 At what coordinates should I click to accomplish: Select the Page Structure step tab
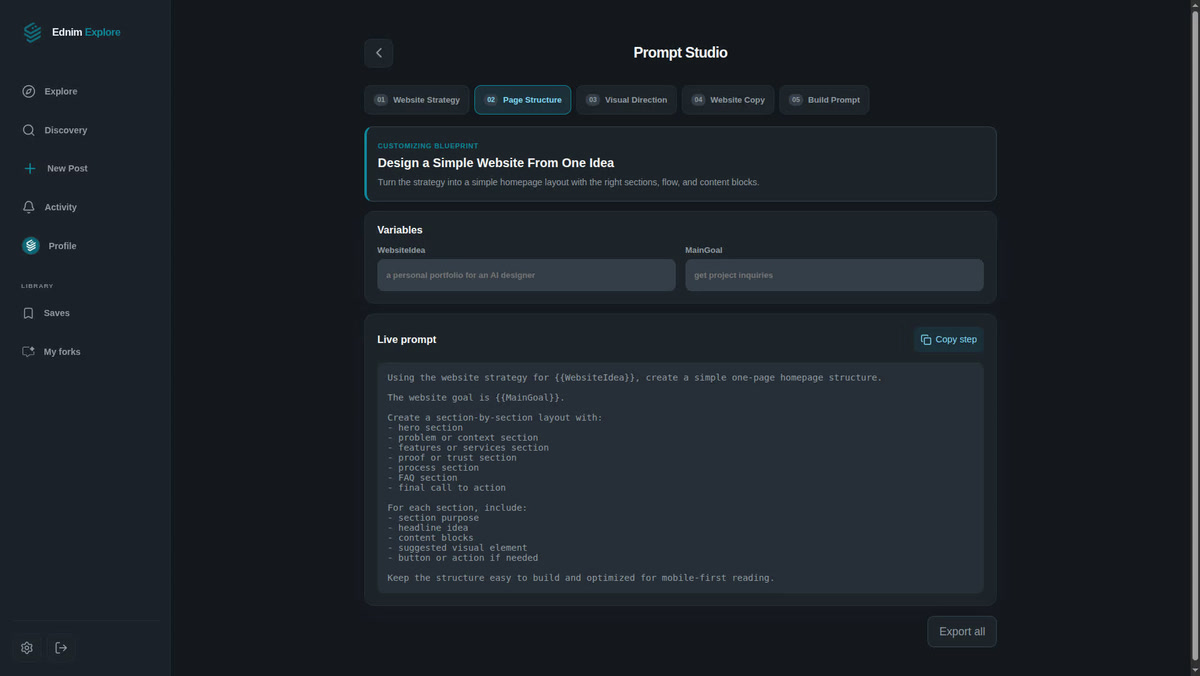[x=523, y=100]
